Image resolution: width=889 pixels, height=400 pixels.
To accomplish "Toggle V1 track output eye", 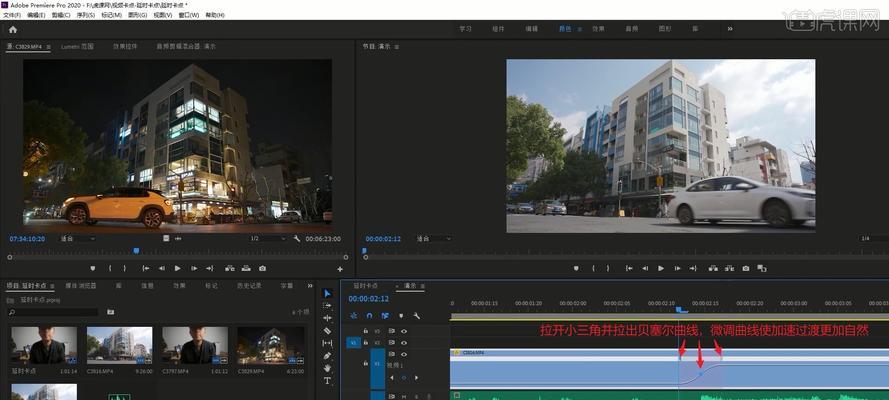I will pyautogui.click(x=404, y=355).
